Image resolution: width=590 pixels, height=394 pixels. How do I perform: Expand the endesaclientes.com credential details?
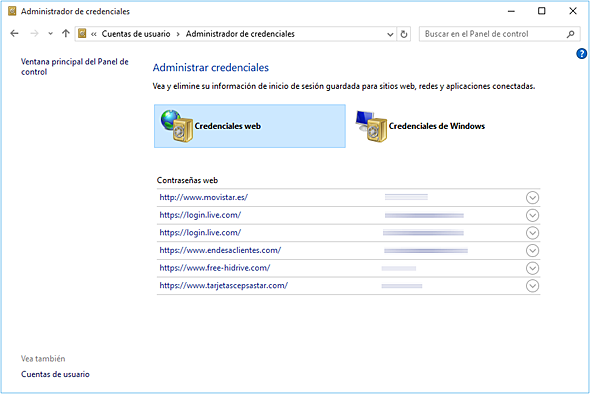pos(532,251)
